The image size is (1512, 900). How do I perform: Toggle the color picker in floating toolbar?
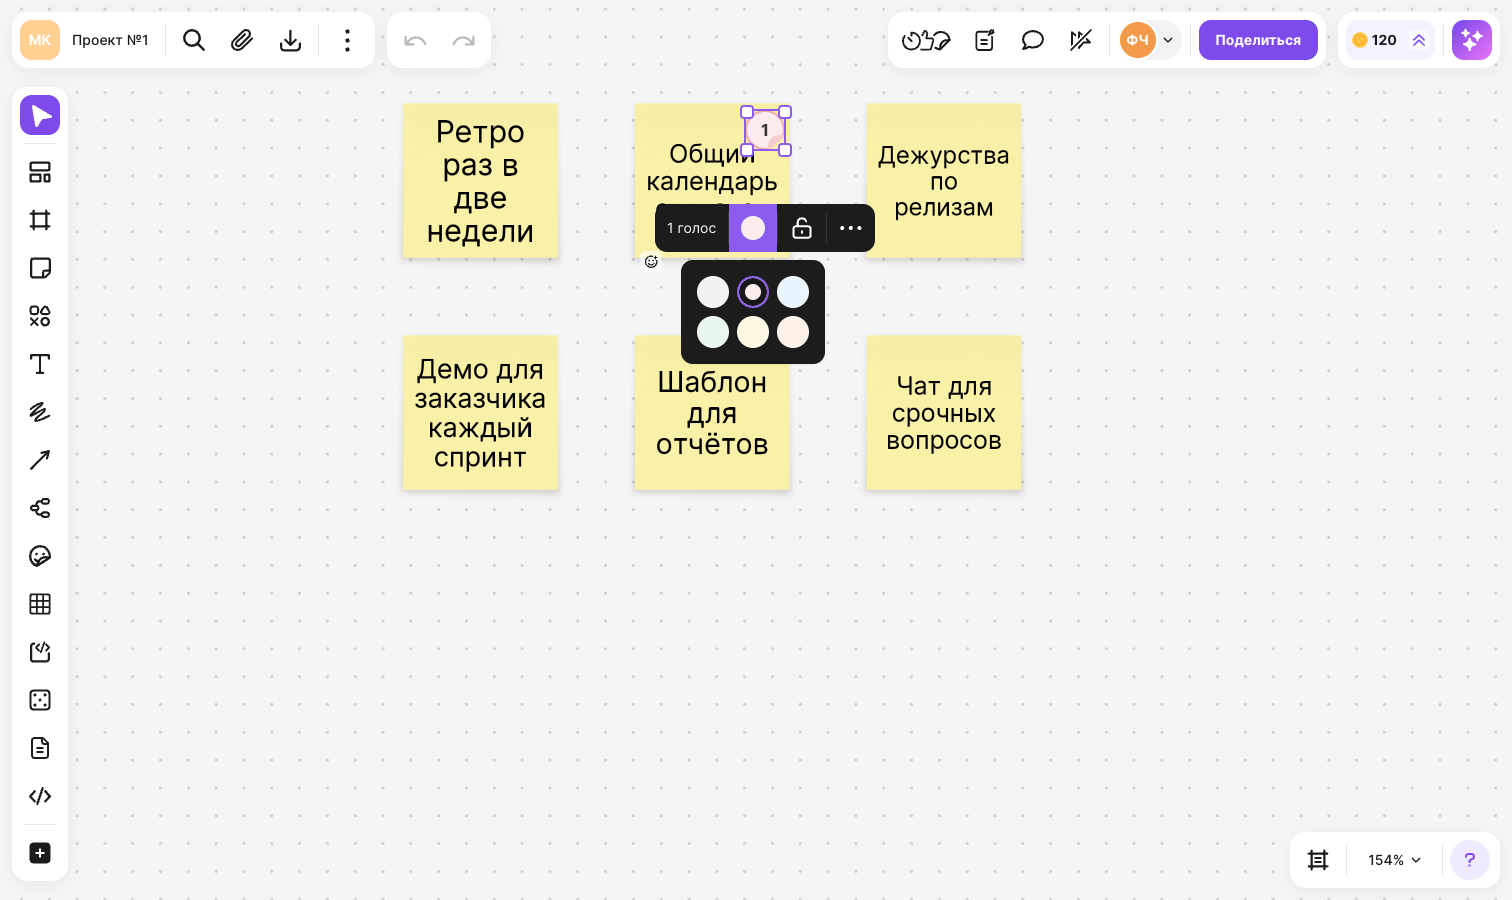point(753,228)
